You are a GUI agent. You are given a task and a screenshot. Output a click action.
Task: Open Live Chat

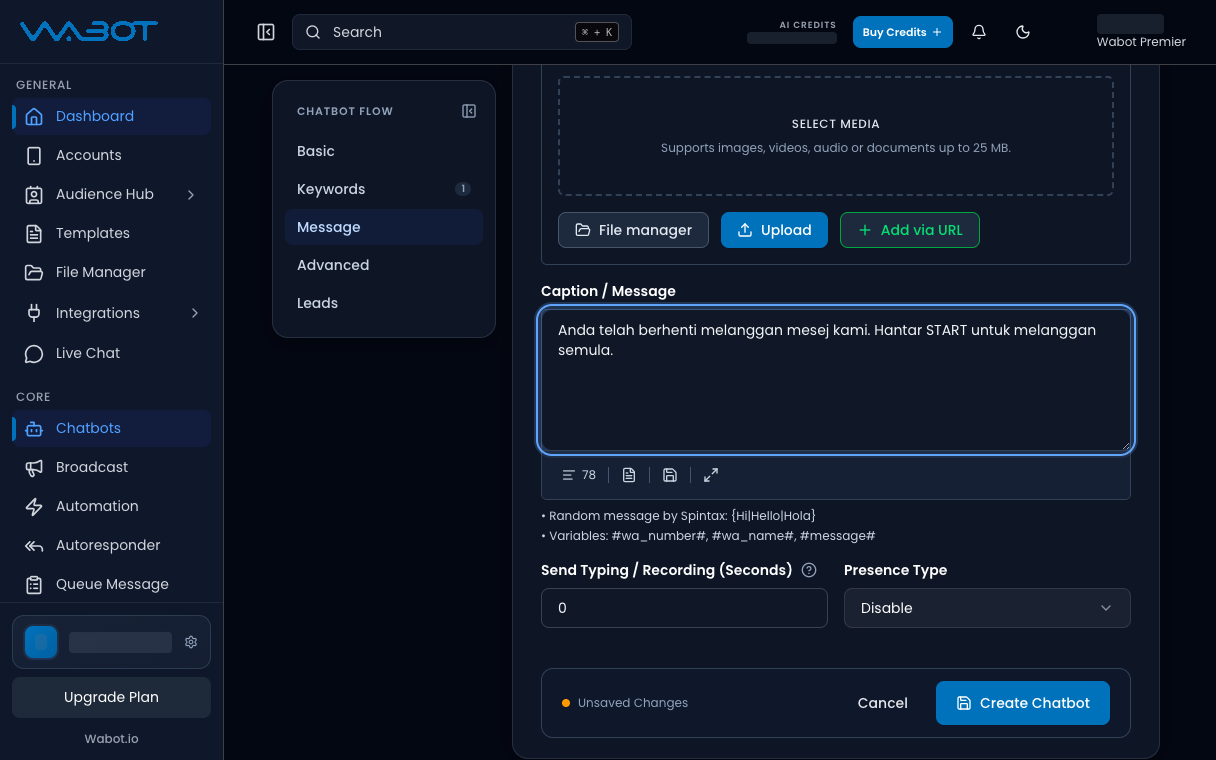click(111, 353)
